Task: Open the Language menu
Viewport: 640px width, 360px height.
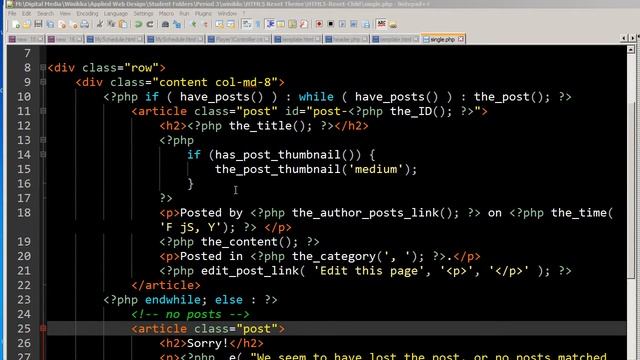Action: point(116,13)
